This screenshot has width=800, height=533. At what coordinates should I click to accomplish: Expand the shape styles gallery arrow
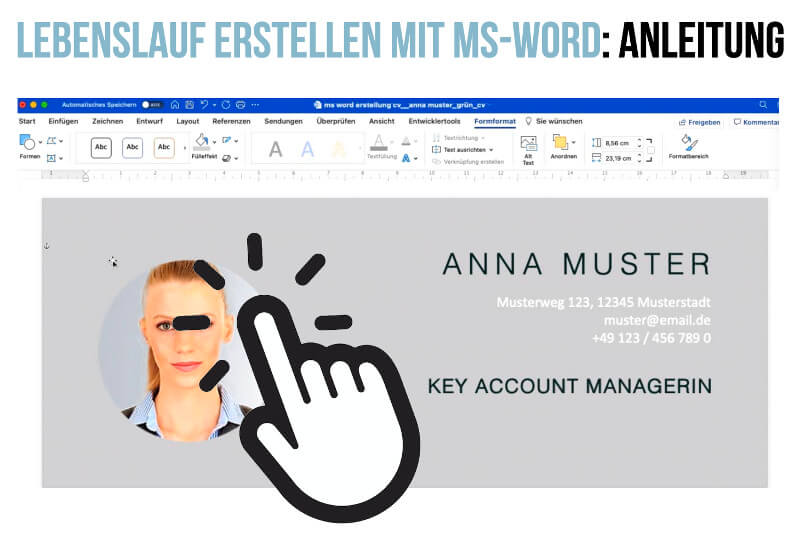pyautogui.click(x=185, y=148)
